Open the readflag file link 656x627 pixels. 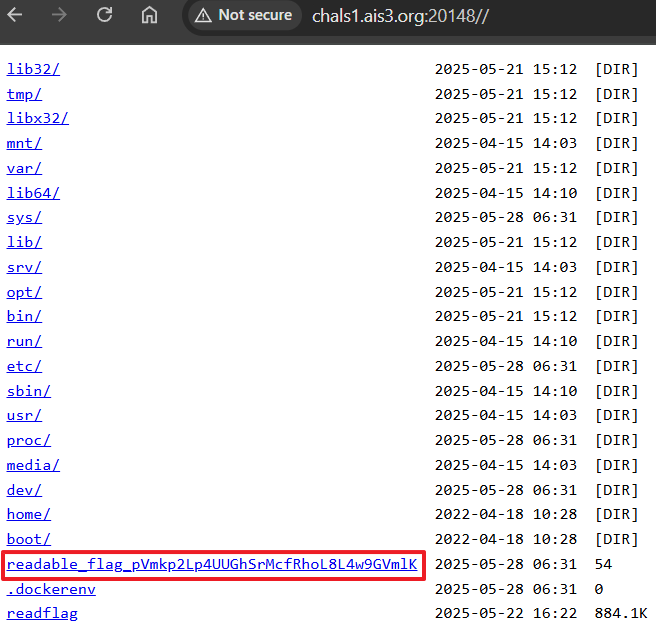pyautogui.click(x=42, y=613)
